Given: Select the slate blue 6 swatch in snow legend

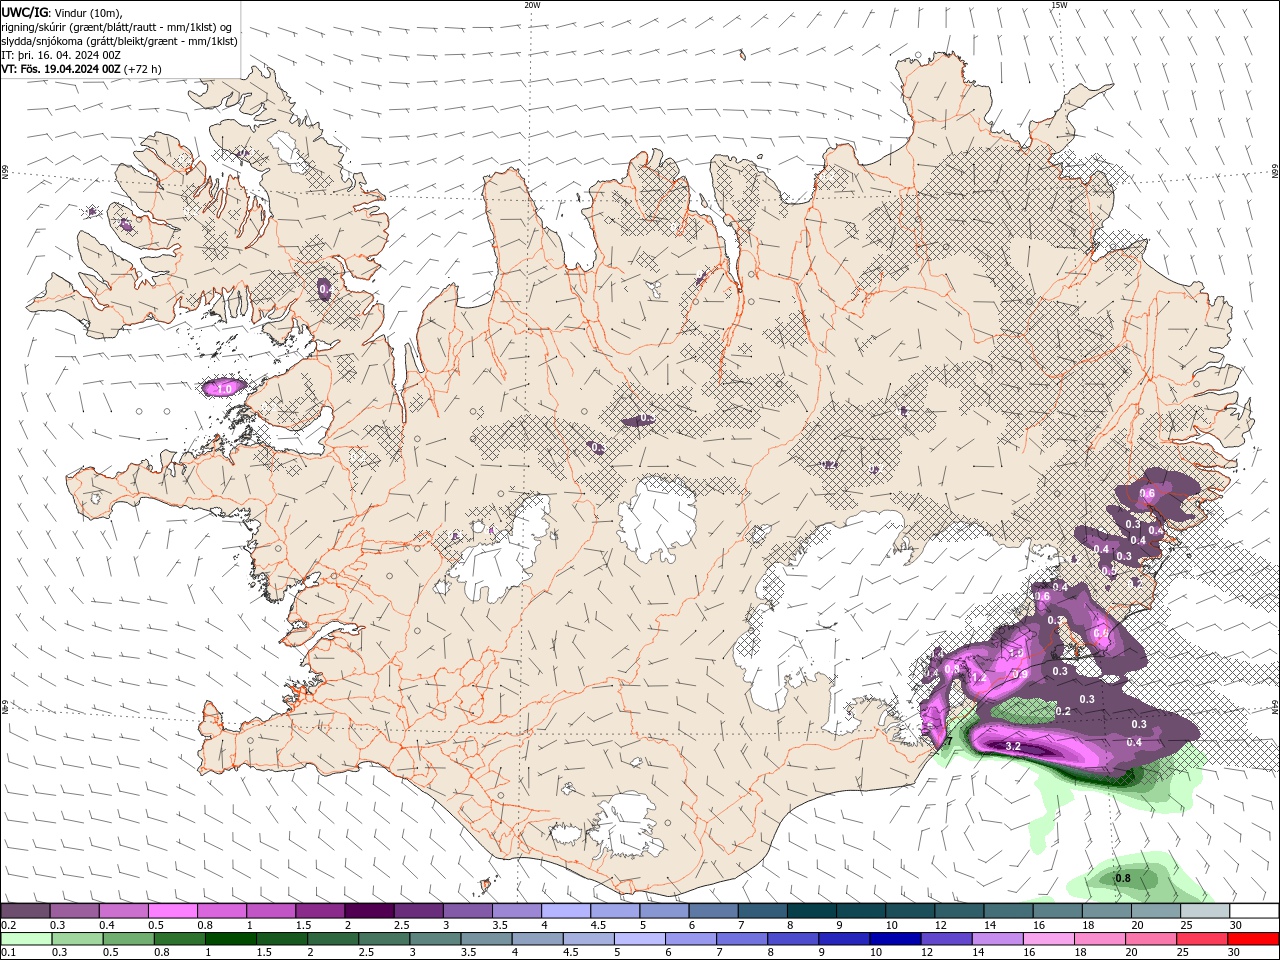Looking at the screenshot, I should click(713, 911).
